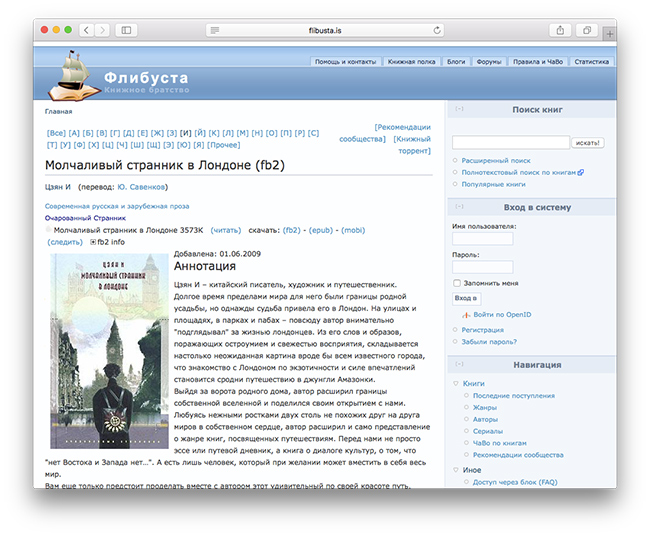The width and height of the screenshot is (650, 536).
Task: Open the Блоги tab
Action: (456, 61)
